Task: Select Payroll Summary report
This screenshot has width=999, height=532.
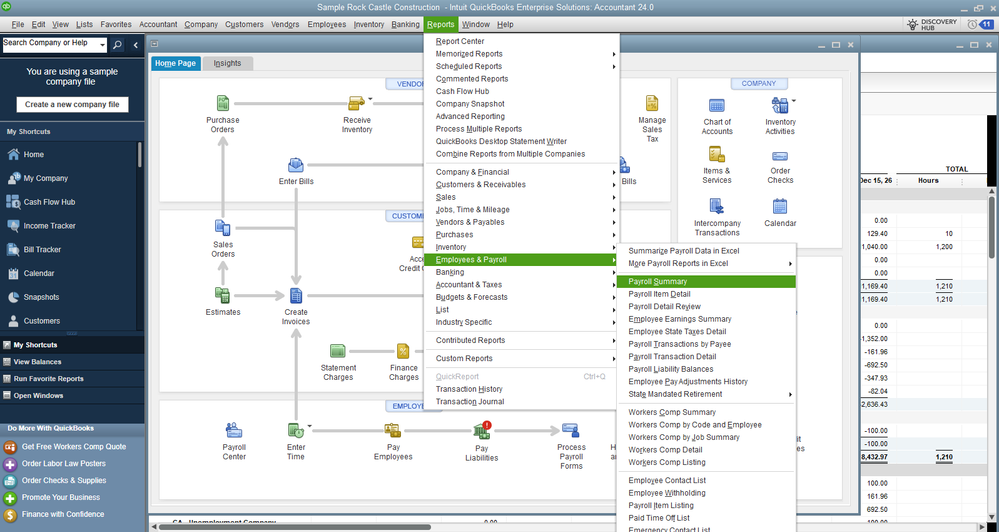Action: 706,282
